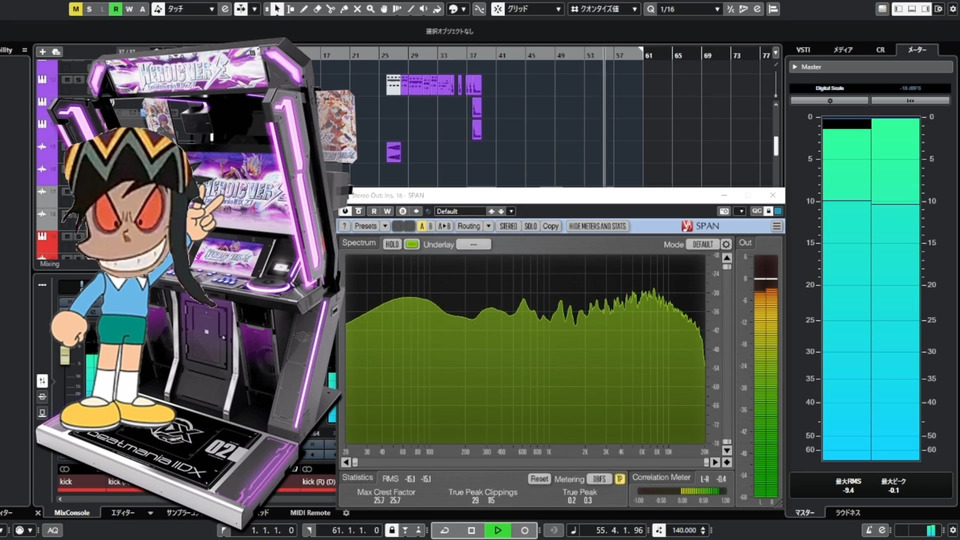Click the Reset statistics button in SPAN

coord(539,479)
